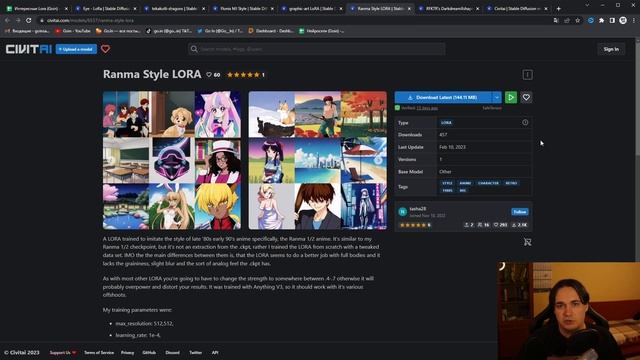Click the translate page icon in address bar
640x360 pixels.
pos(556,20)
